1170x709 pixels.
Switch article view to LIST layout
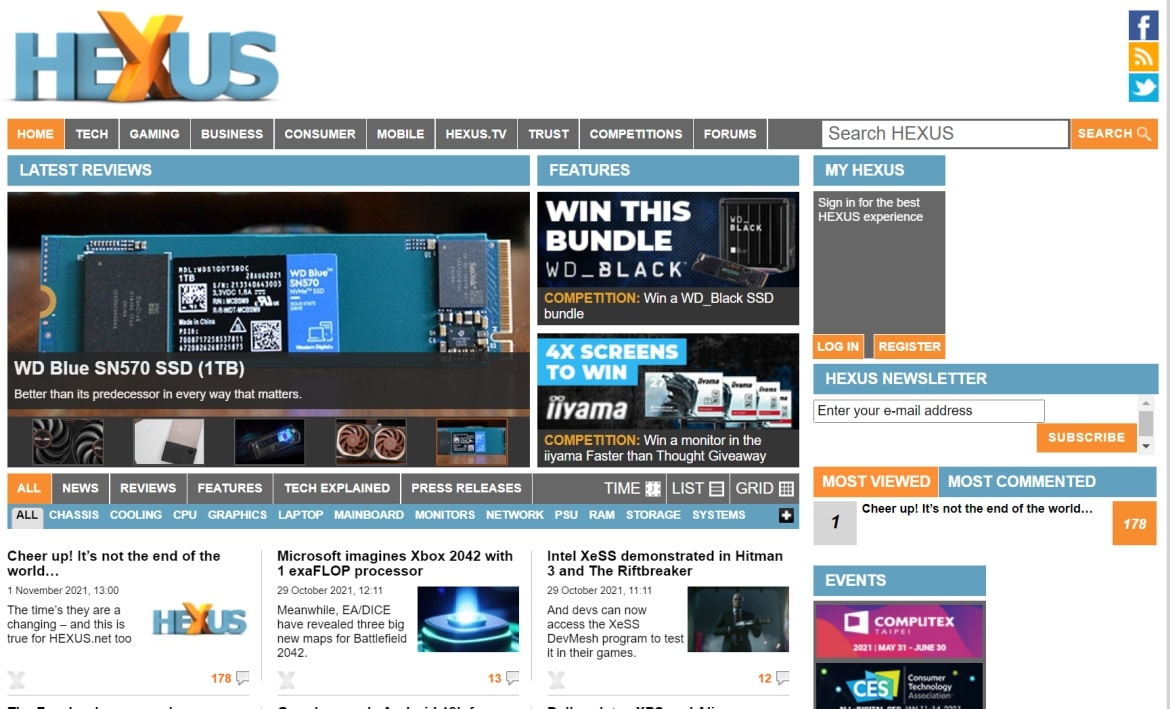pos(697,488)
